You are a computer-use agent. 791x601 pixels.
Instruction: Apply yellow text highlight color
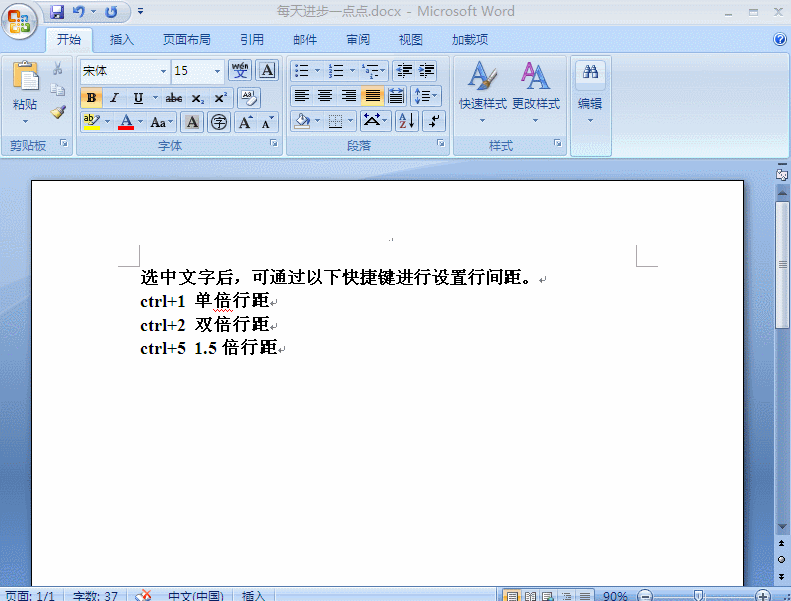pos(91,122)
